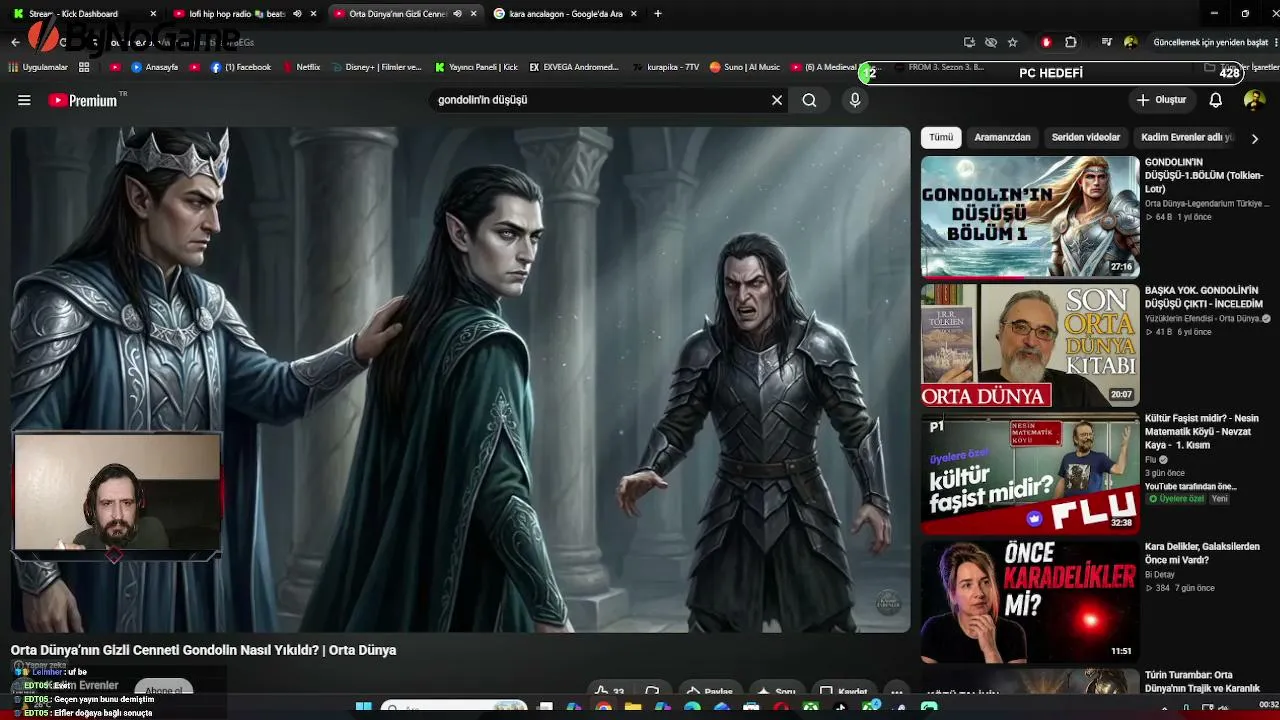The height and width of the screenshot is (720, 1280).
Task: Open the Son Orta Dünya Kitabı thumbnail
Action: tap(1030, 345)
